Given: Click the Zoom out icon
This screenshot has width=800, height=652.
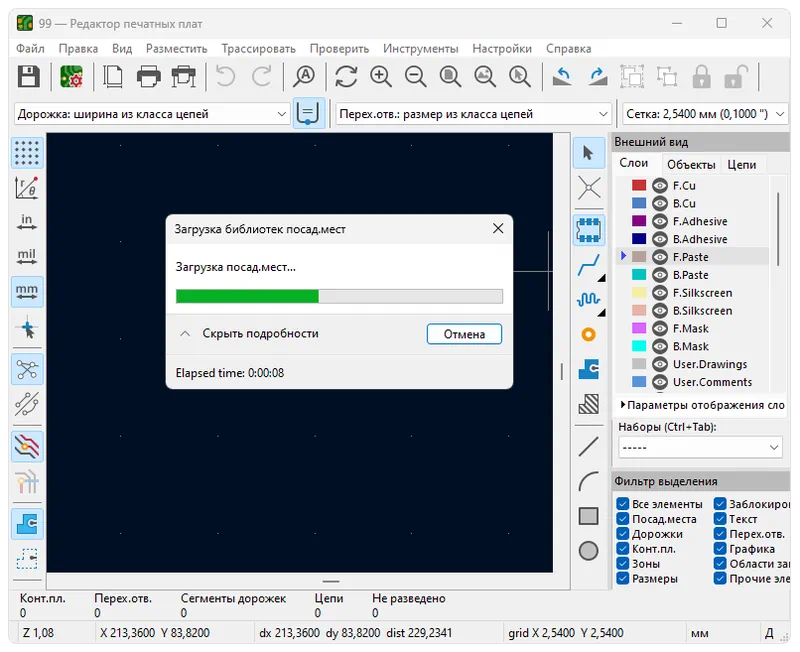Looking at the screenshot, I should click(416, 77).
